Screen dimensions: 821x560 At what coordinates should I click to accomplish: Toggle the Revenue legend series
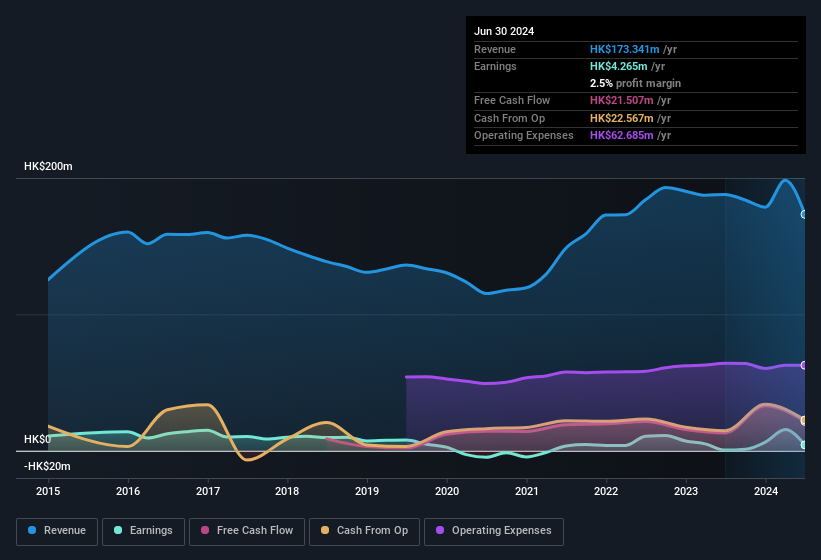57,531
